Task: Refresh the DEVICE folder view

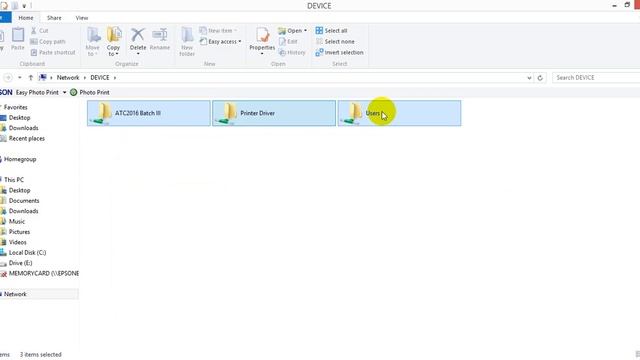Action: [540, 78]
